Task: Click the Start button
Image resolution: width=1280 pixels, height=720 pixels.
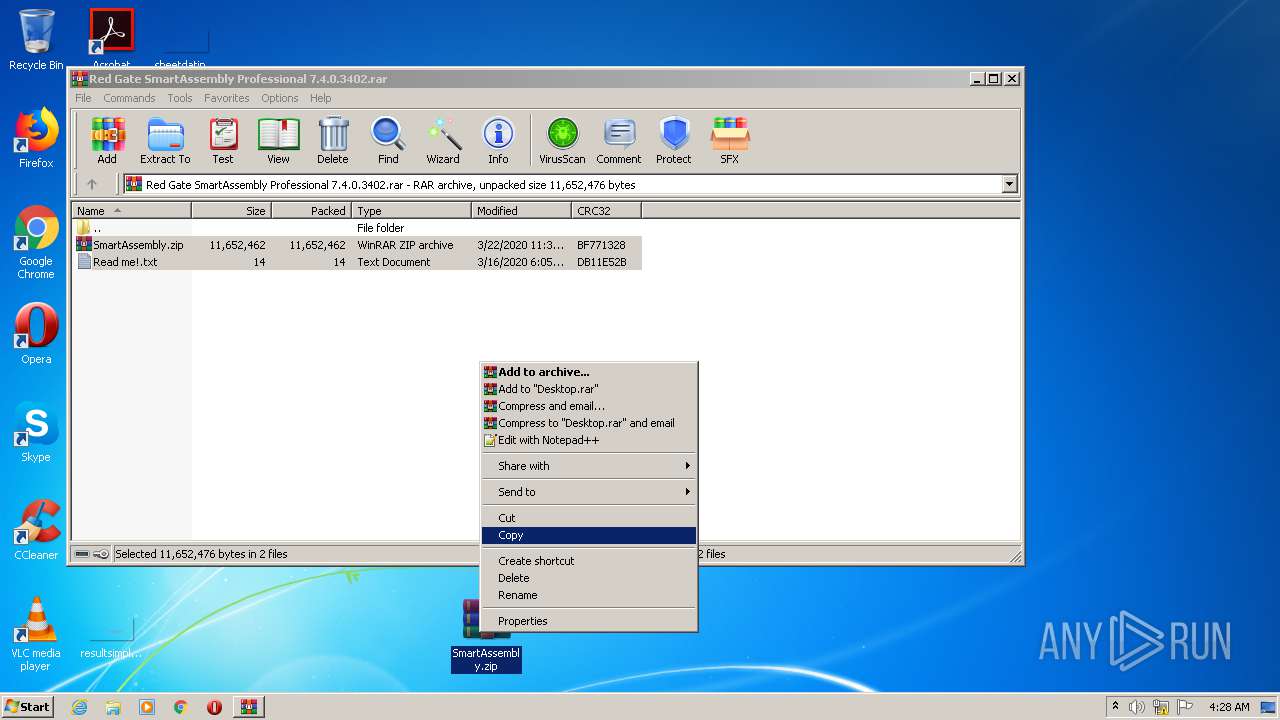Action: click(x=27, y=707)
